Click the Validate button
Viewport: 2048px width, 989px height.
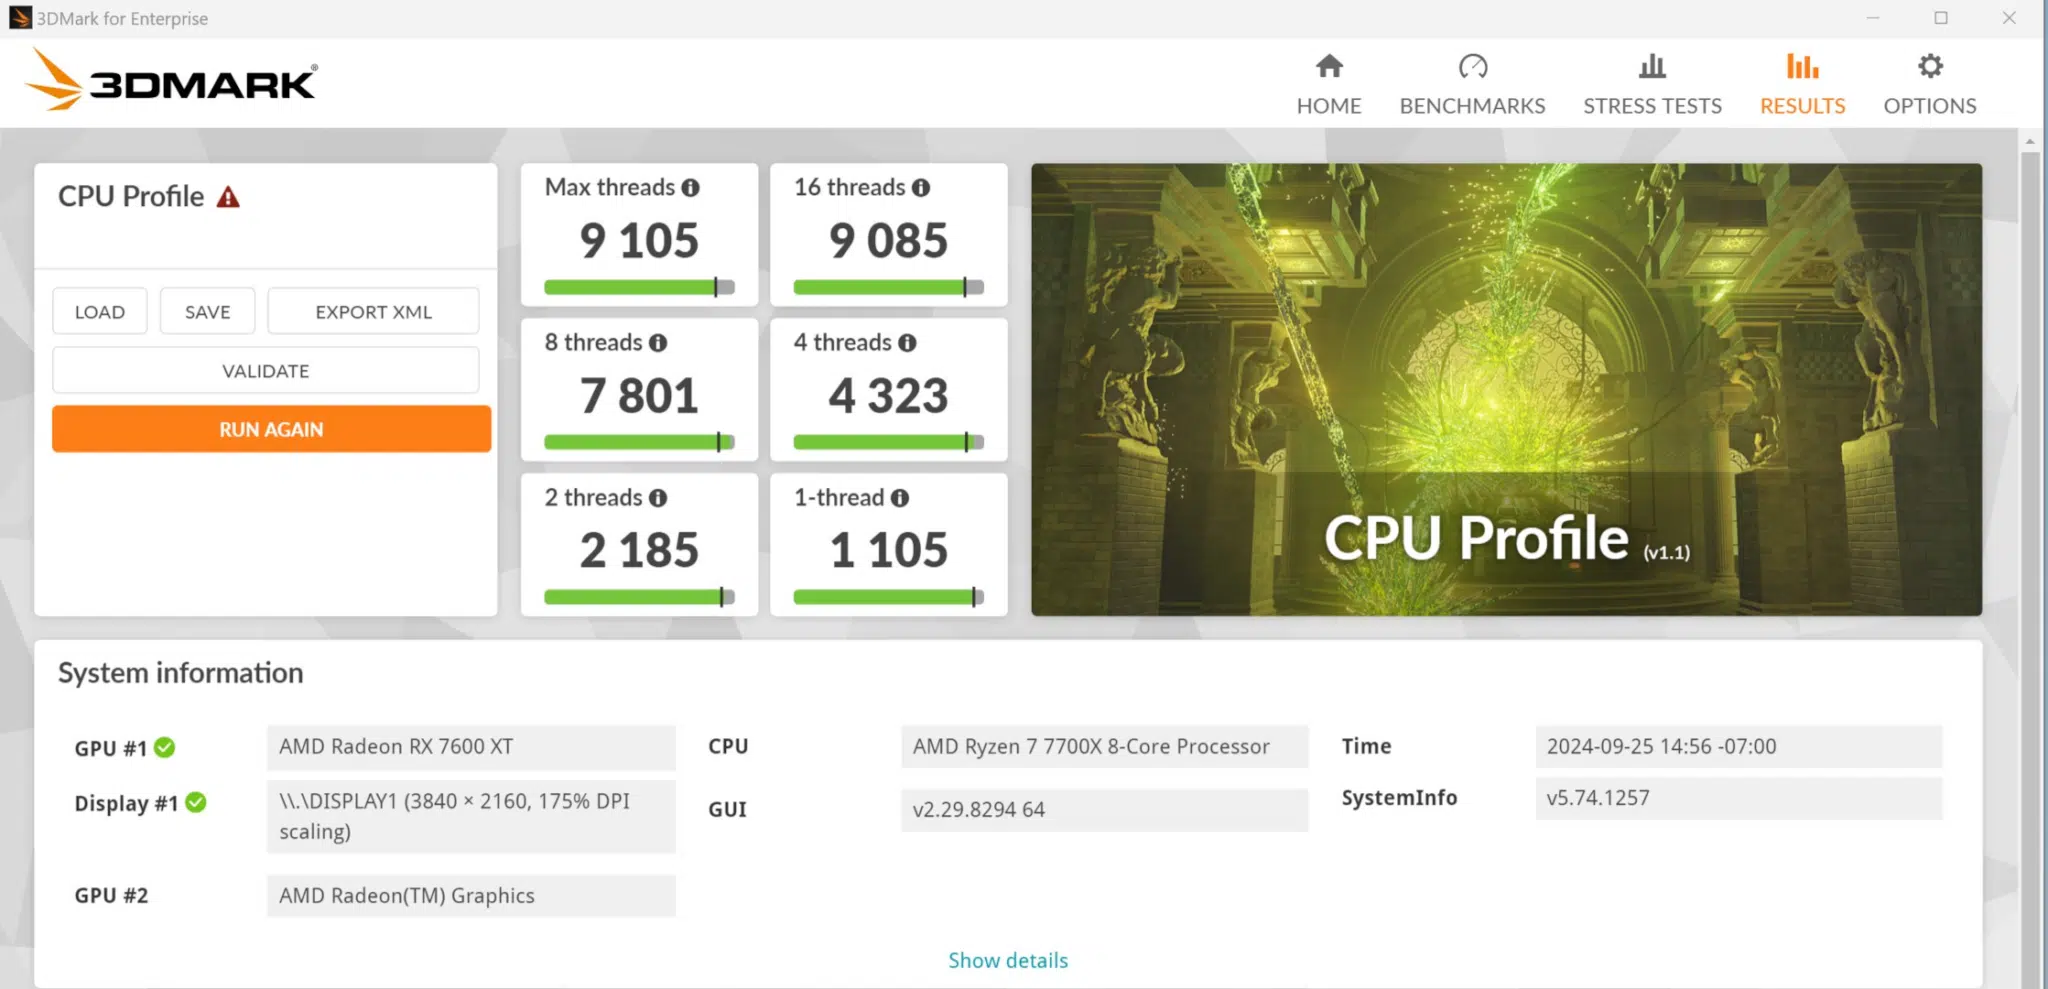tap(265, 371)
